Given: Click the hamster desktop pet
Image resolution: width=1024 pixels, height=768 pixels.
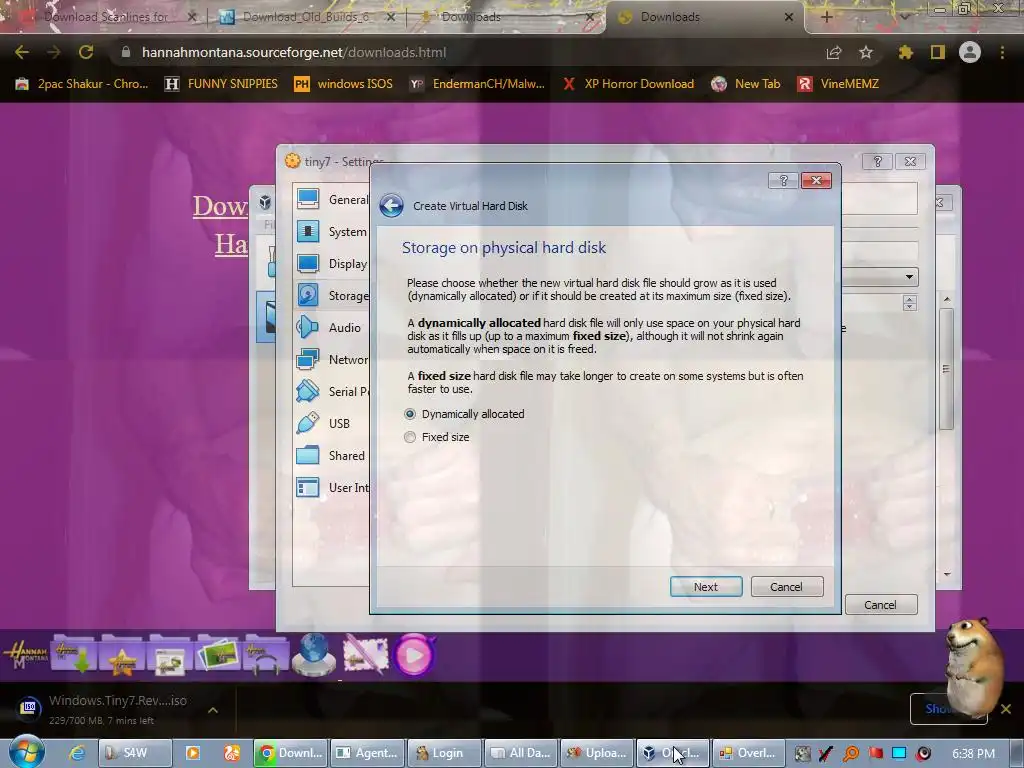Looking at the screenshot, I should tap(975, 668).
